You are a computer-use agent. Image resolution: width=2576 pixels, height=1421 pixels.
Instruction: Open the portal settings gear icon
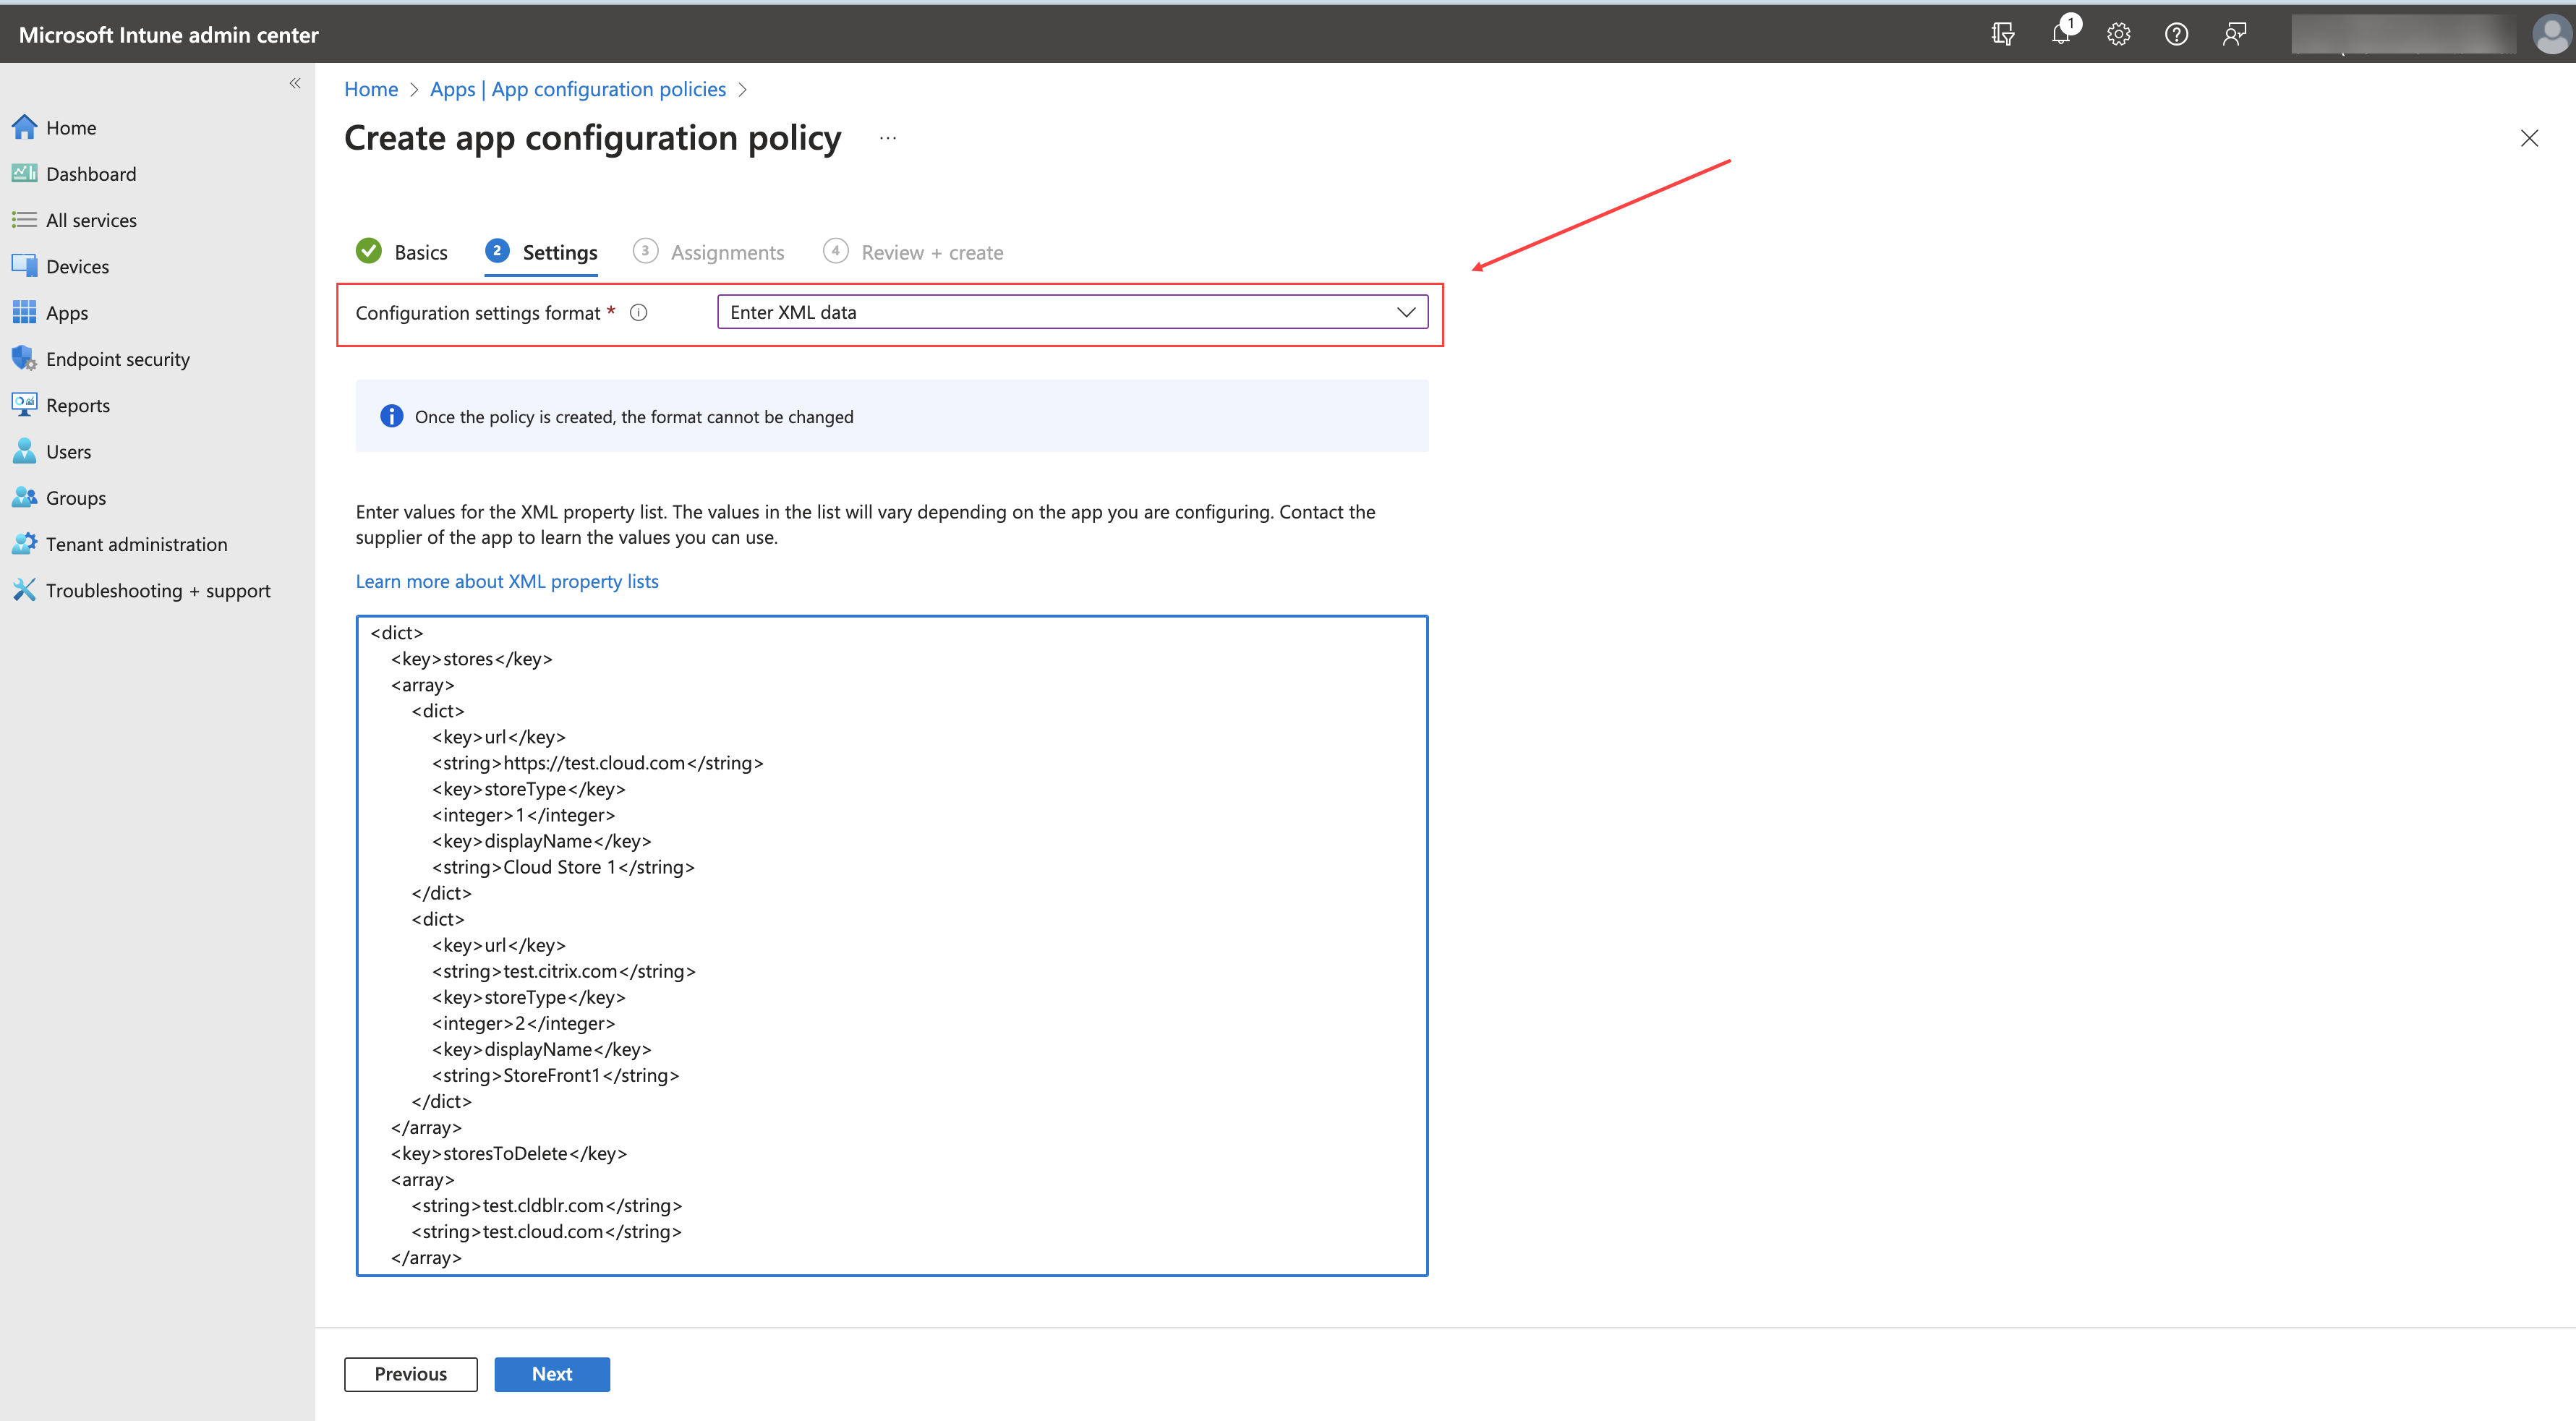(2118, 34)
